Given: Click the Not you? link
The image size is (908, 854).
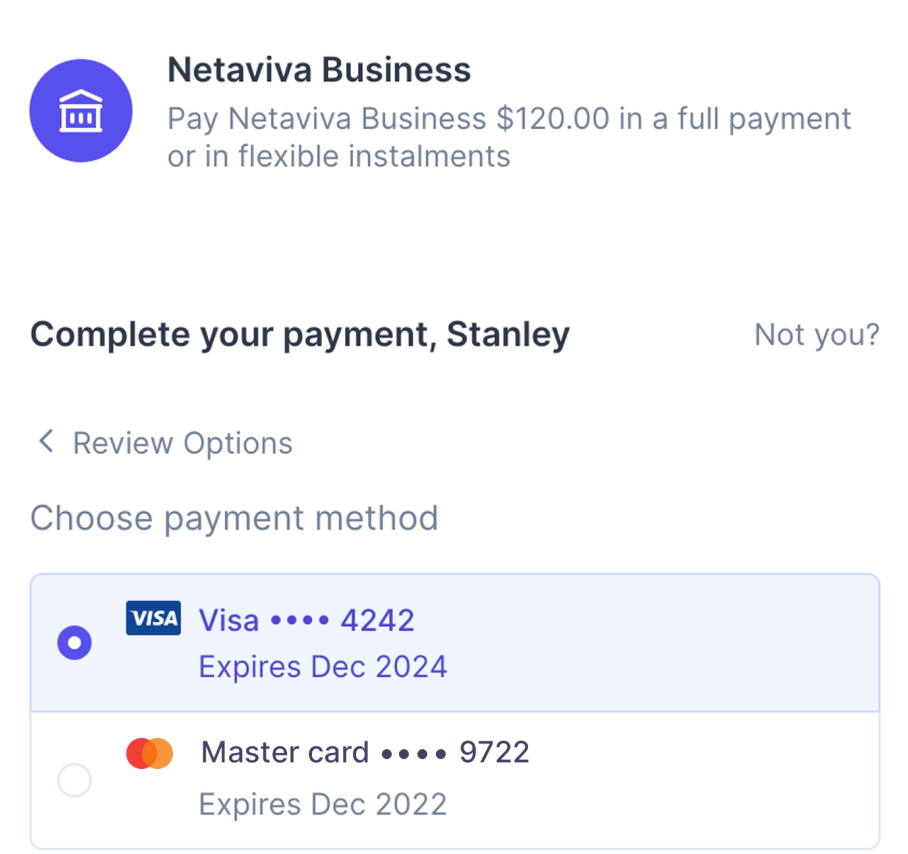Looking at the screenshot, I should click(817, 335).
